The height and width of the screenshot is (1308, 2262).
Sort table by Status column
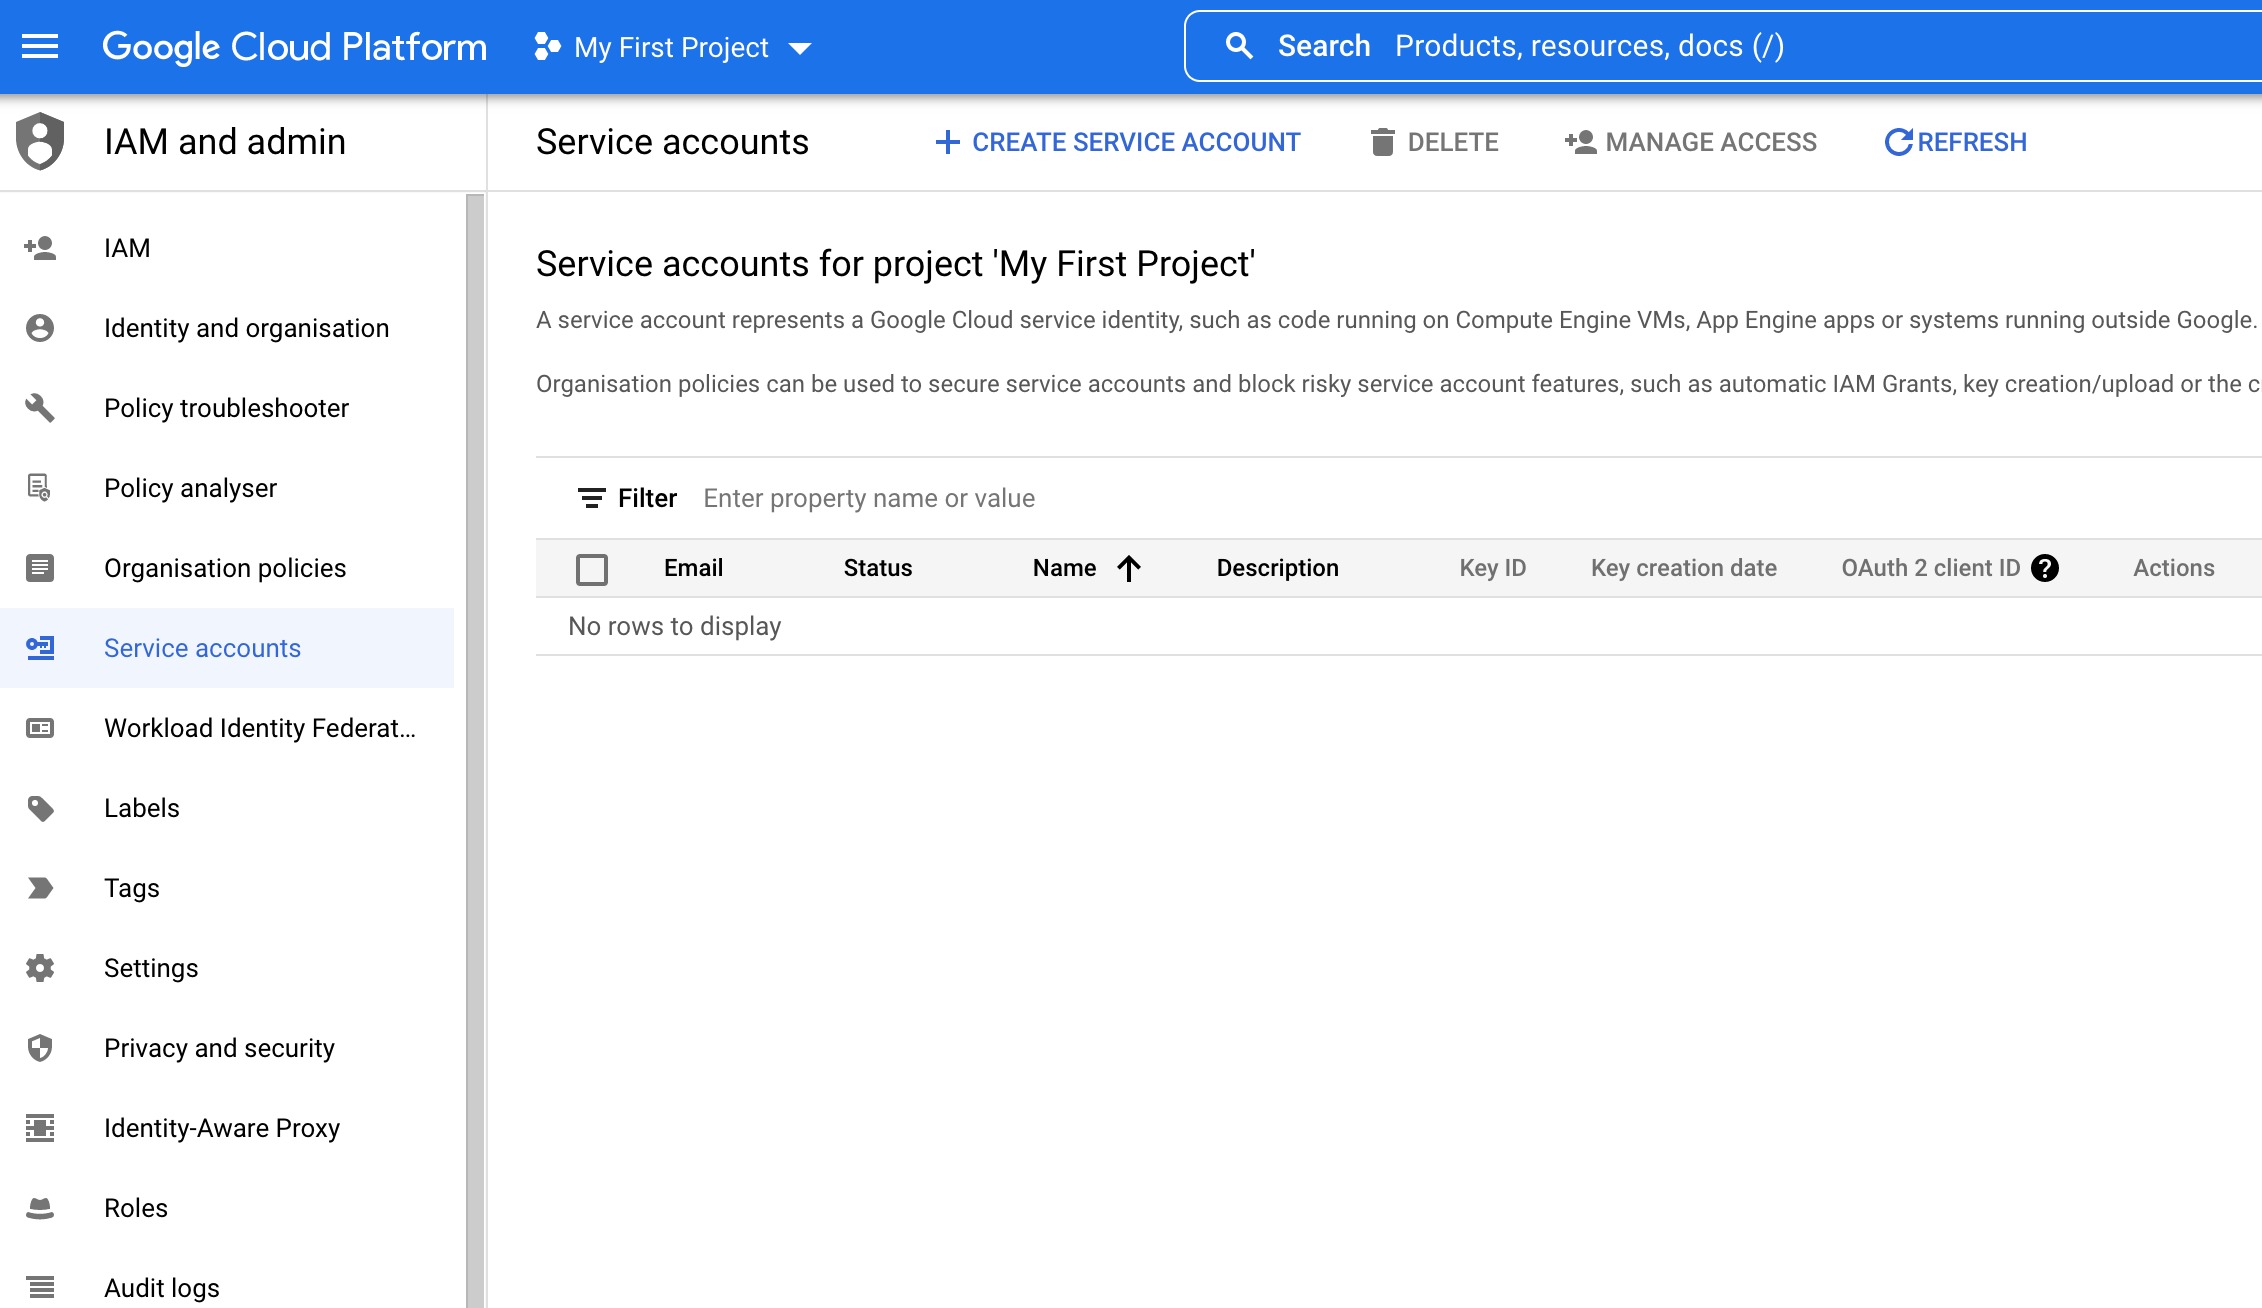point(878,568)
